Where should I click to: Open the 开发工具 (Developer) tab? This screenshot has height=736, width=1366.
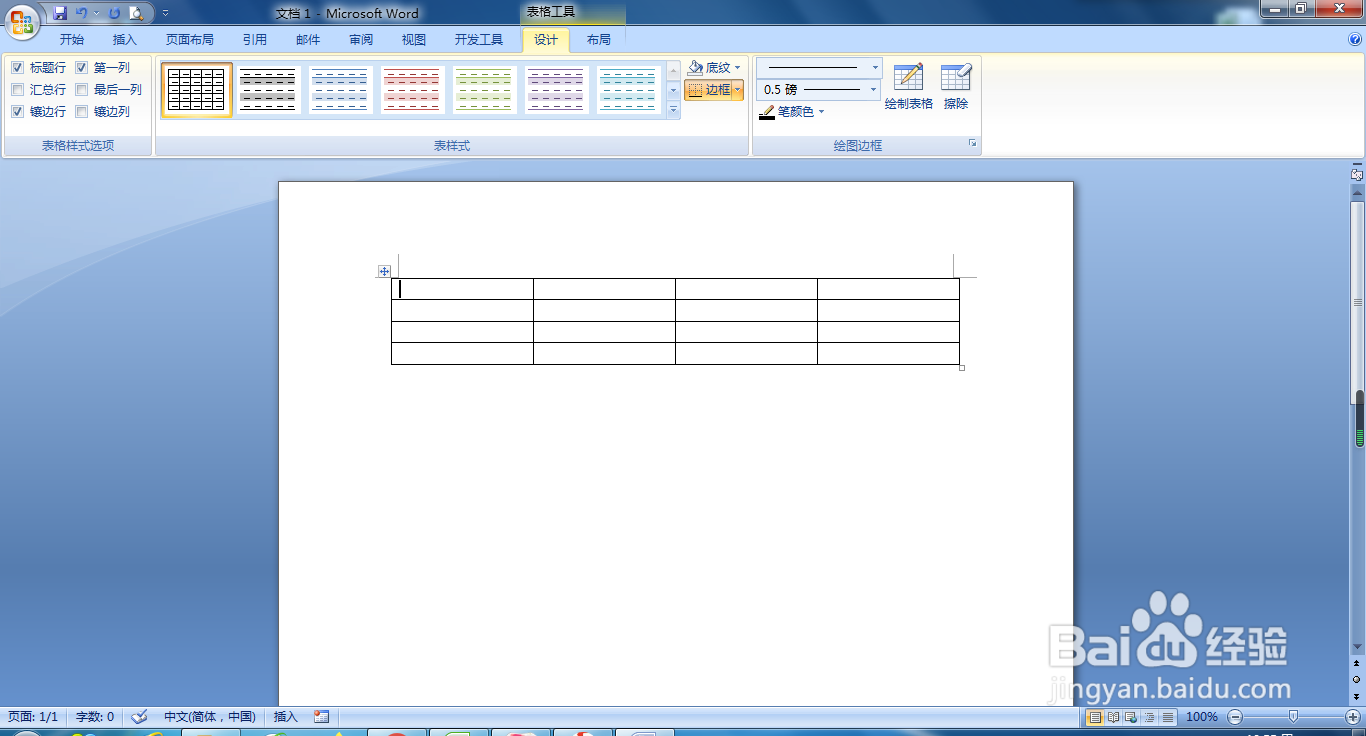(479, 40)
